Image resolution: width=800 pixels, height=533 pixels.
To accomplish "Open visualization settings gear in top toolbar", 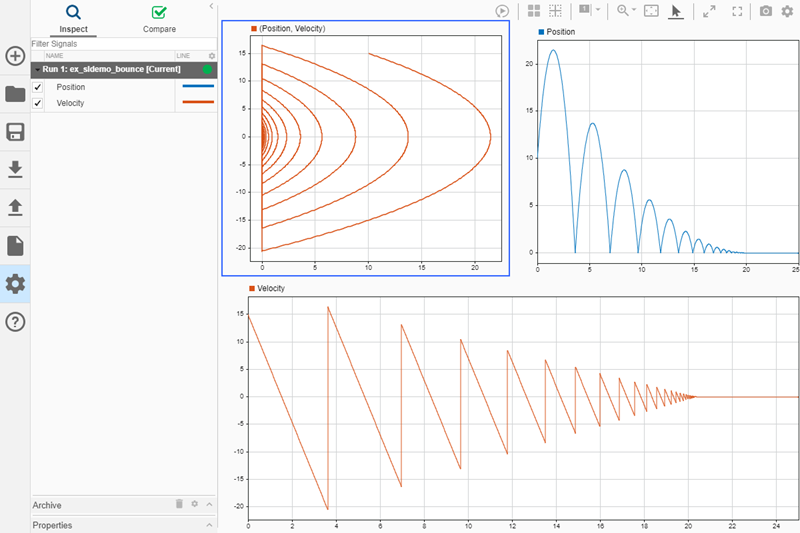I will [787, 11].
